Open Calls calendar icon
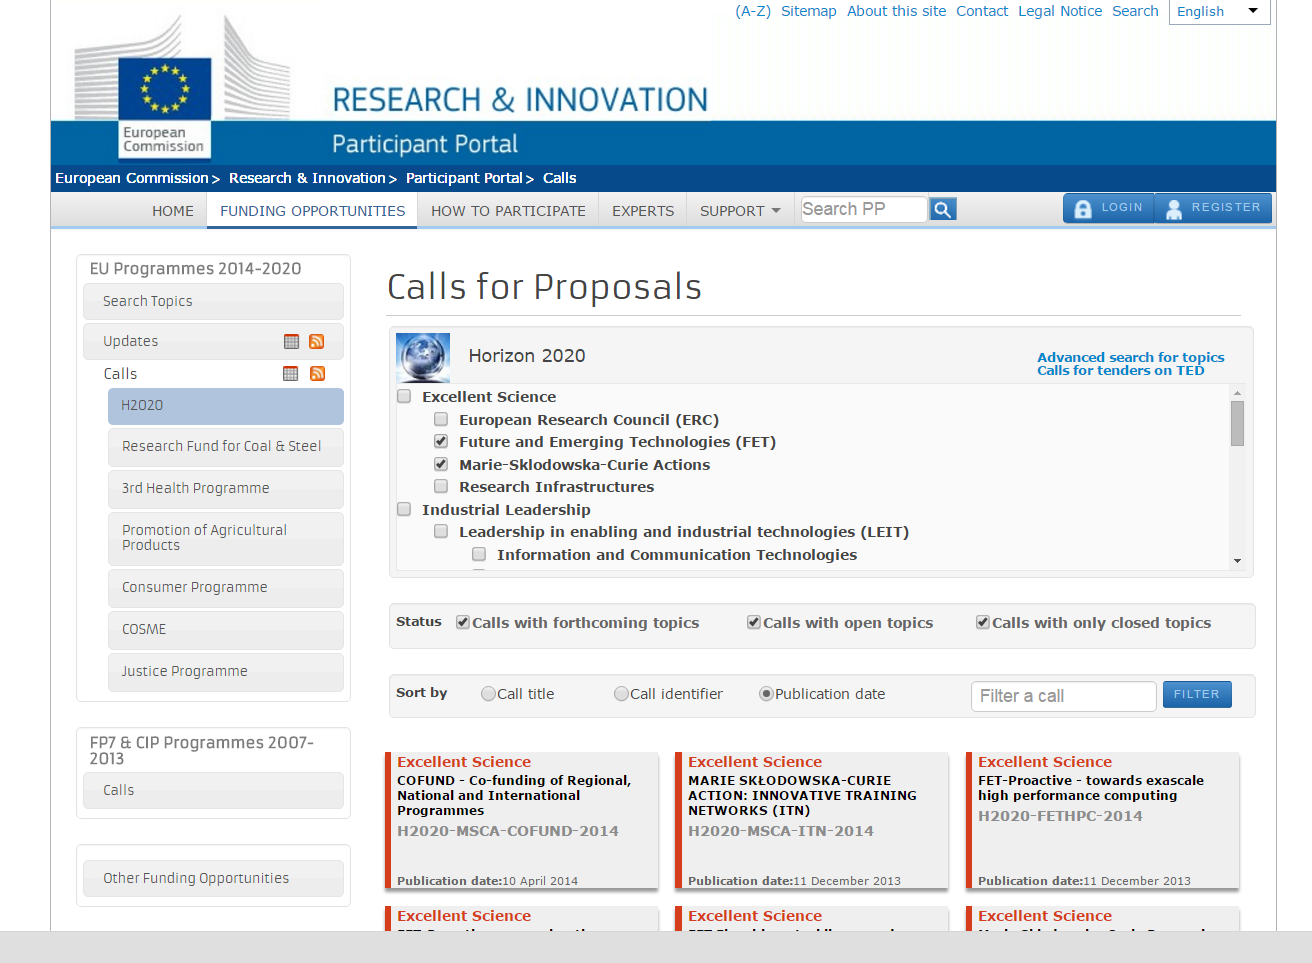 (x=291, y=374)
